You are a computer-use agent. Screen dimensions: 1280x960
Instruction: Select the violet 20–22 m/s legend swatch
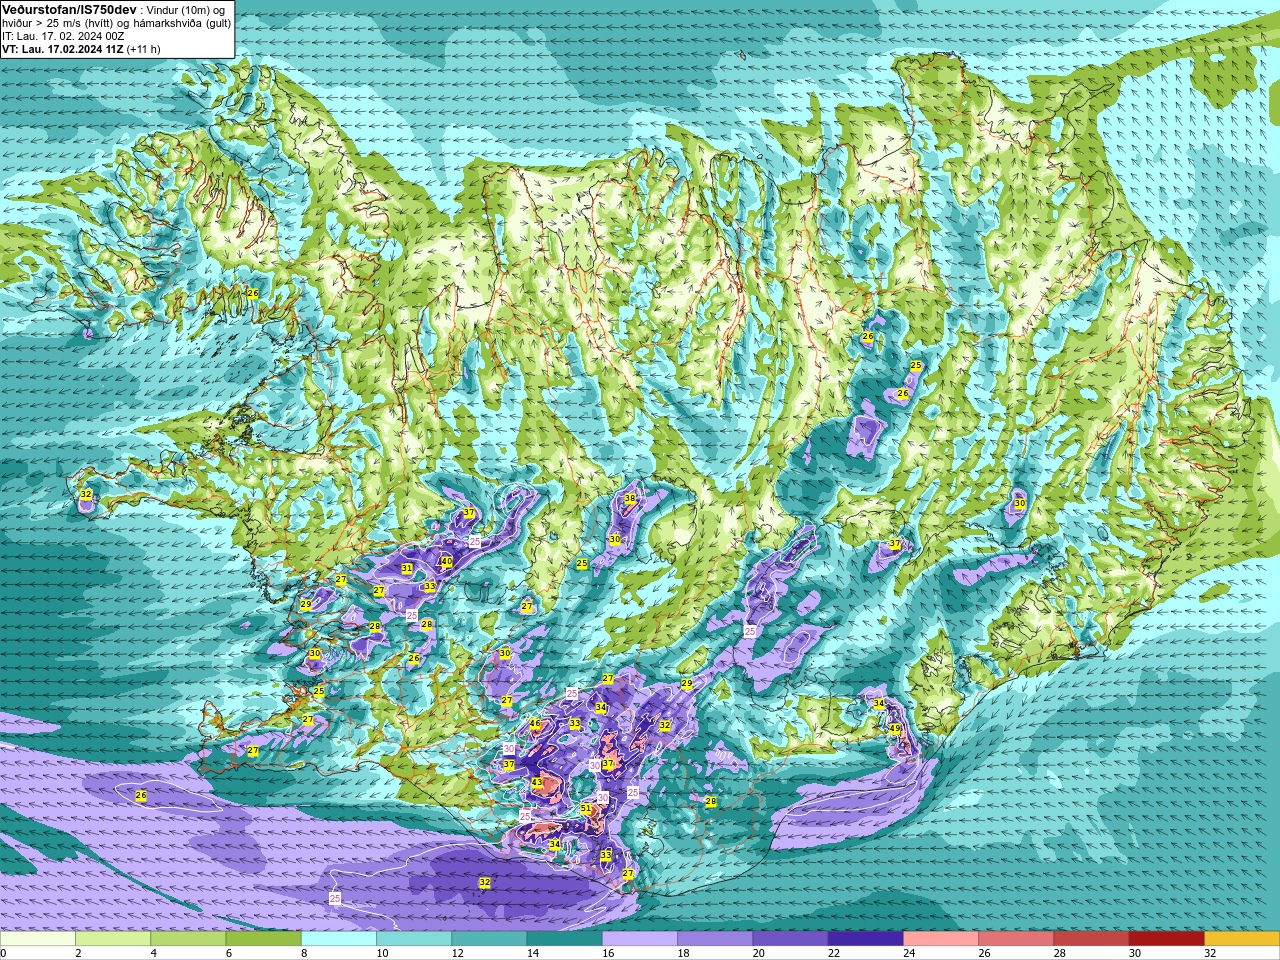coord(790,939)
